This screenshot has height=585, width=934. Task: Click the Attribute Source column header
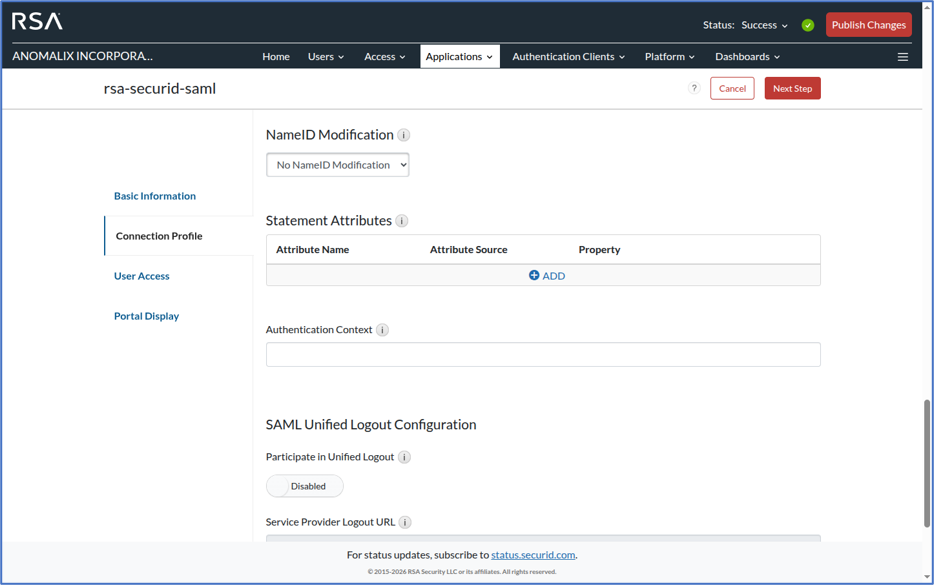coord(469,250)
